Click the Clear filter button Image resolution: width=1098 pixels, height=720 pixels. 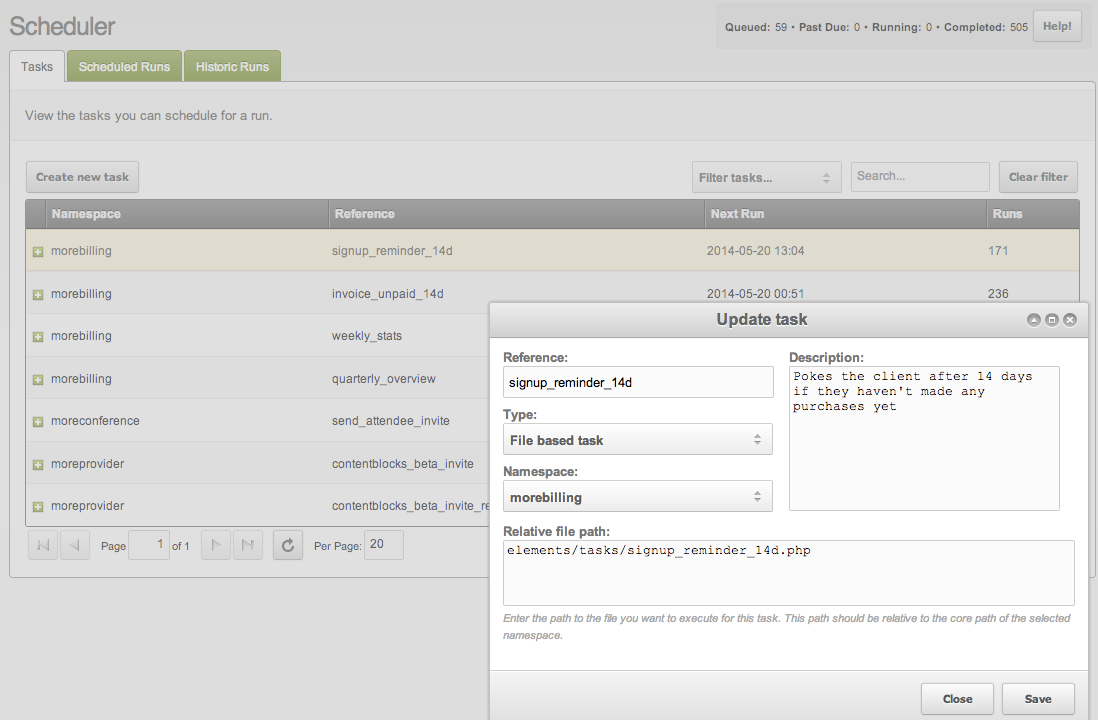1038,177
